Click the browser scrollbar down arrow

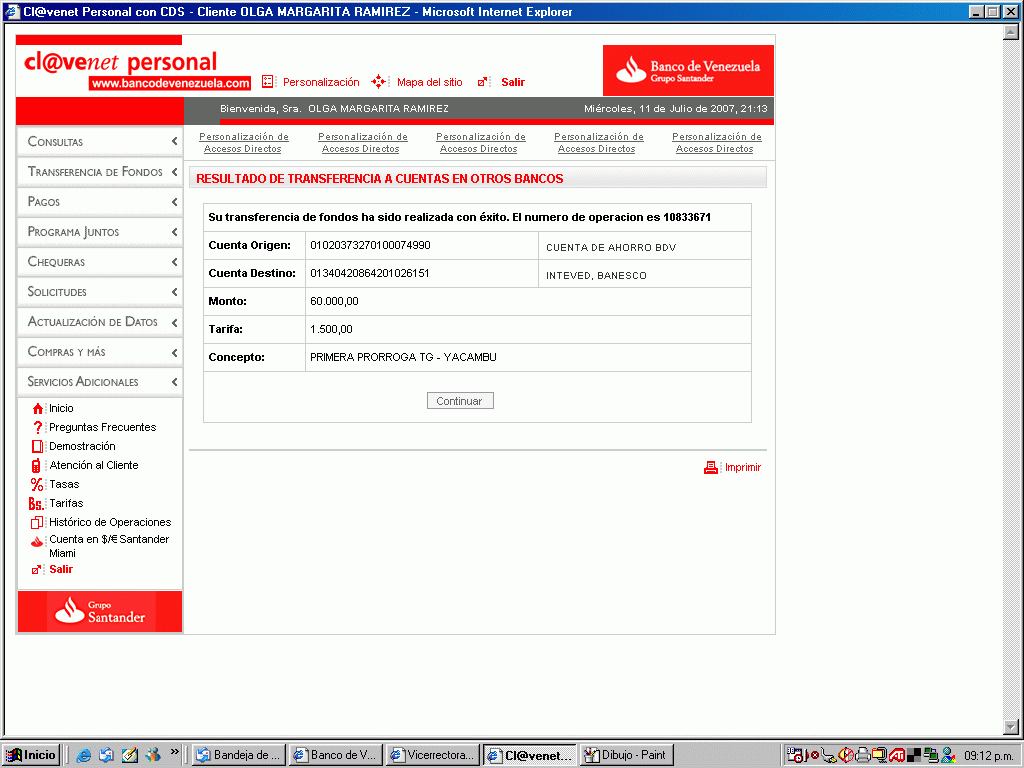pos(1010,727)
